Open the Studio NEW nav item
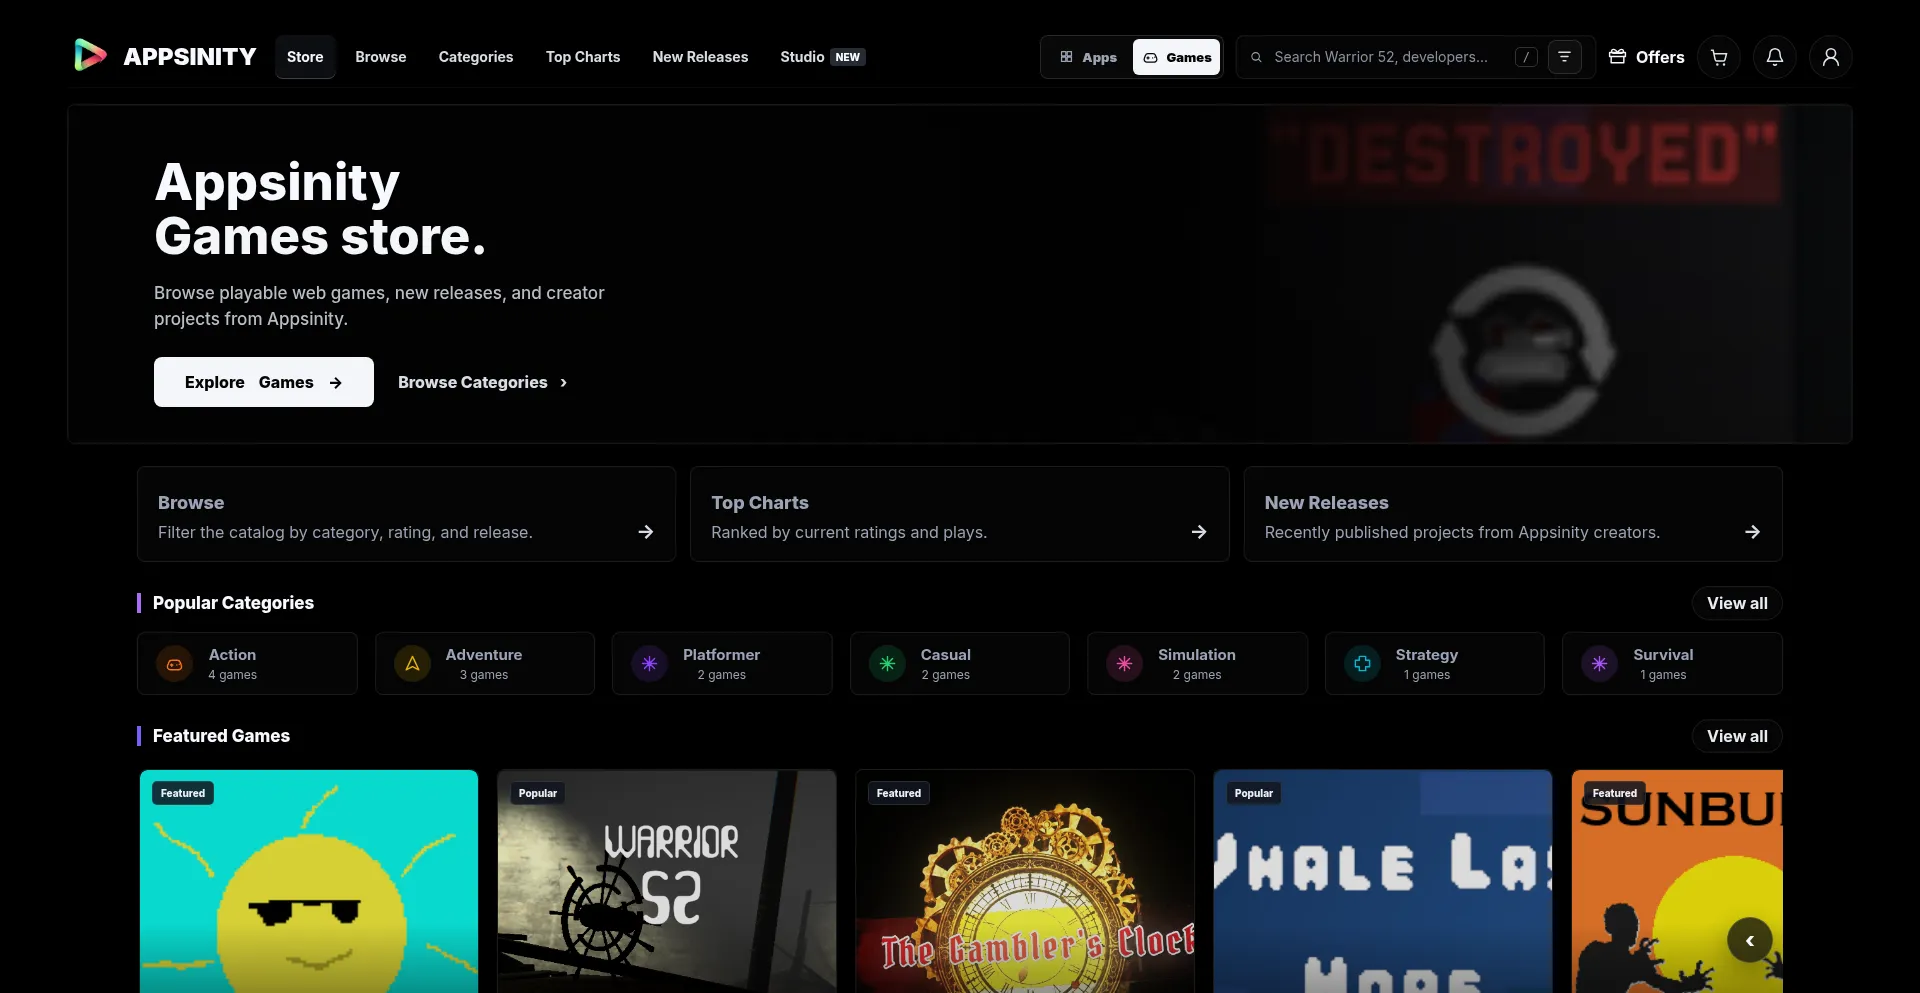The width and height of the screenshot is (1920, 993). pyautogui.click(x=823, y=57)
